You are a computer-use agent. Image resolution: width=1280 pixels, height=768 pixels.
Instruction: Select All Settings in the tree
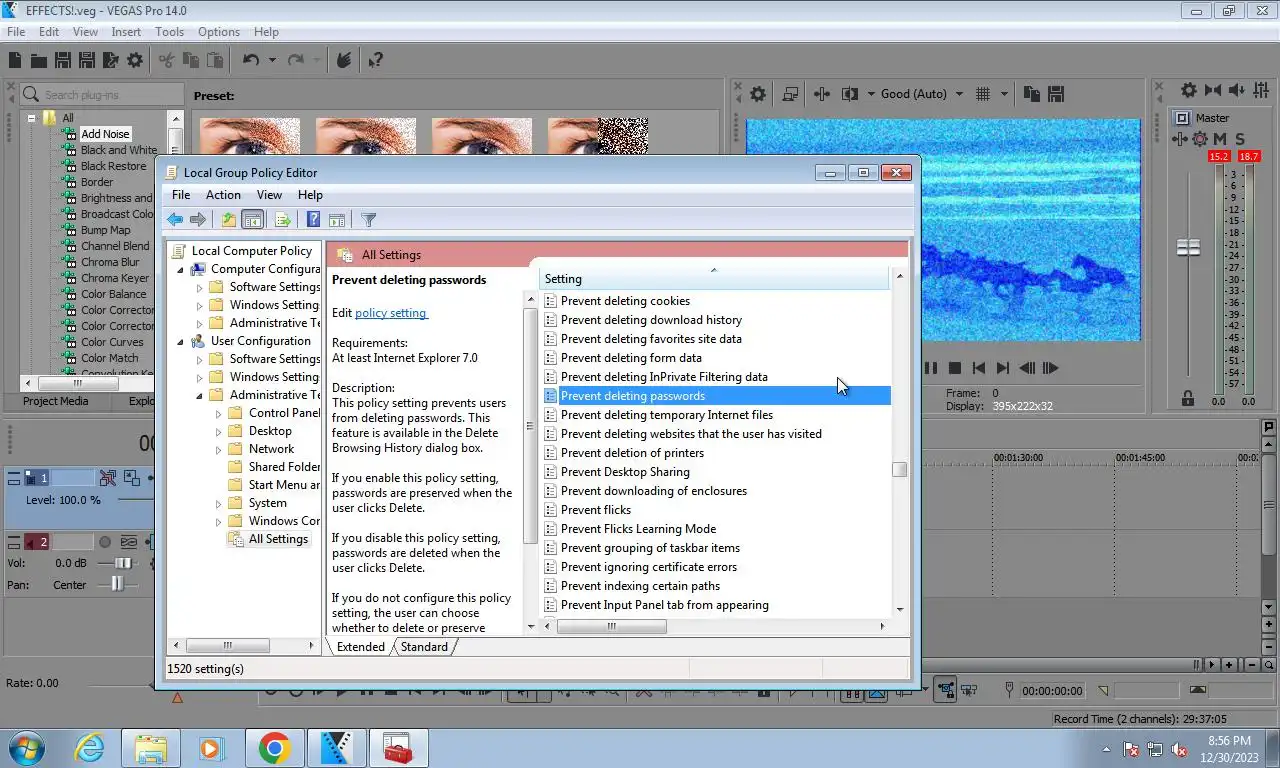(x=278, y=539)
